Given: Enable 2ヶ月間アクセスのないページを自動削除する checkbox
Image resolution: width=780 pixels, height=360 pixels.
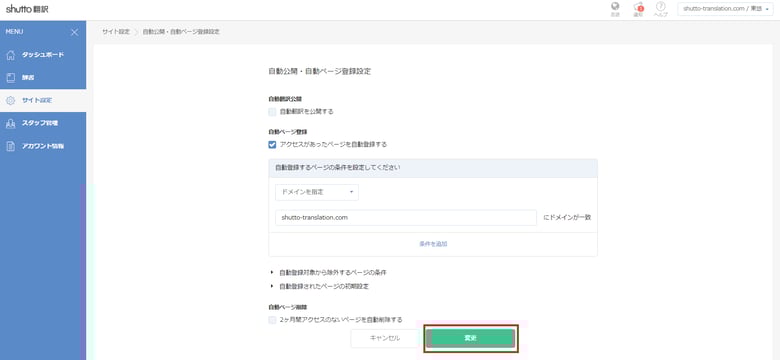Looking at the screenshot, I should pos(272,320).
